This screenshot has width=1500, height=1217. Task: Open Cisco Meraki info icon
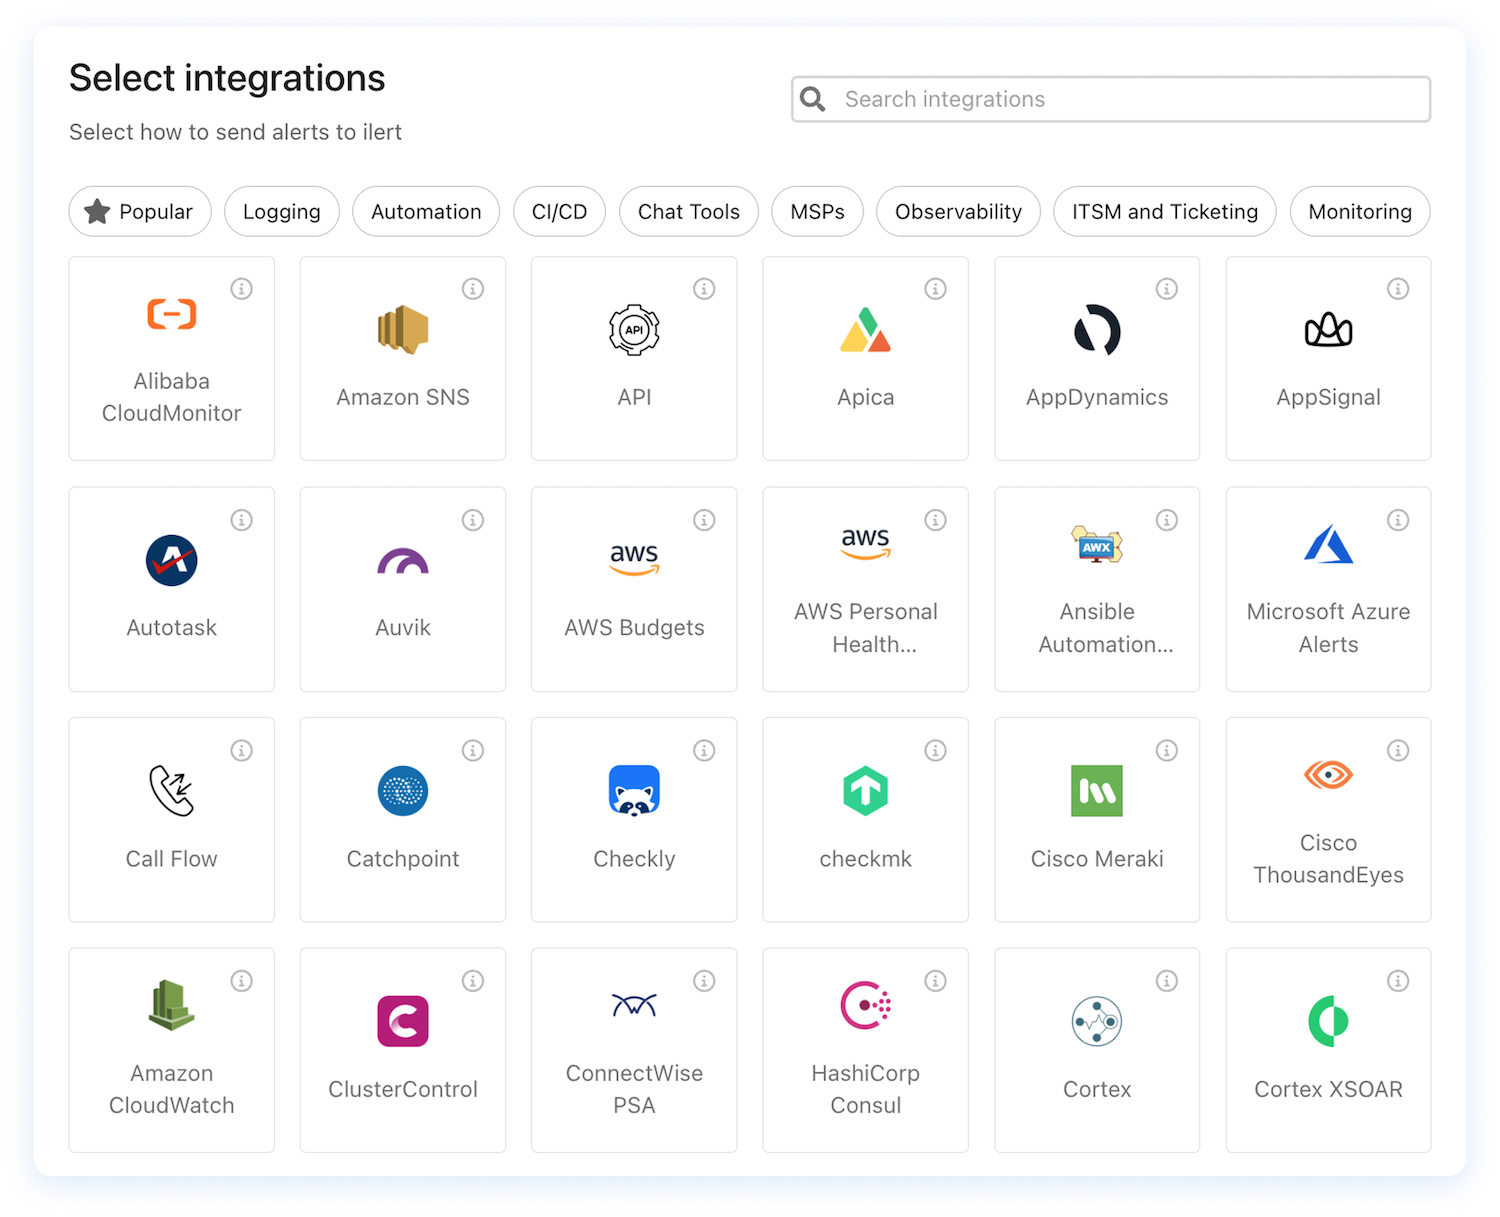(1167, 750)
